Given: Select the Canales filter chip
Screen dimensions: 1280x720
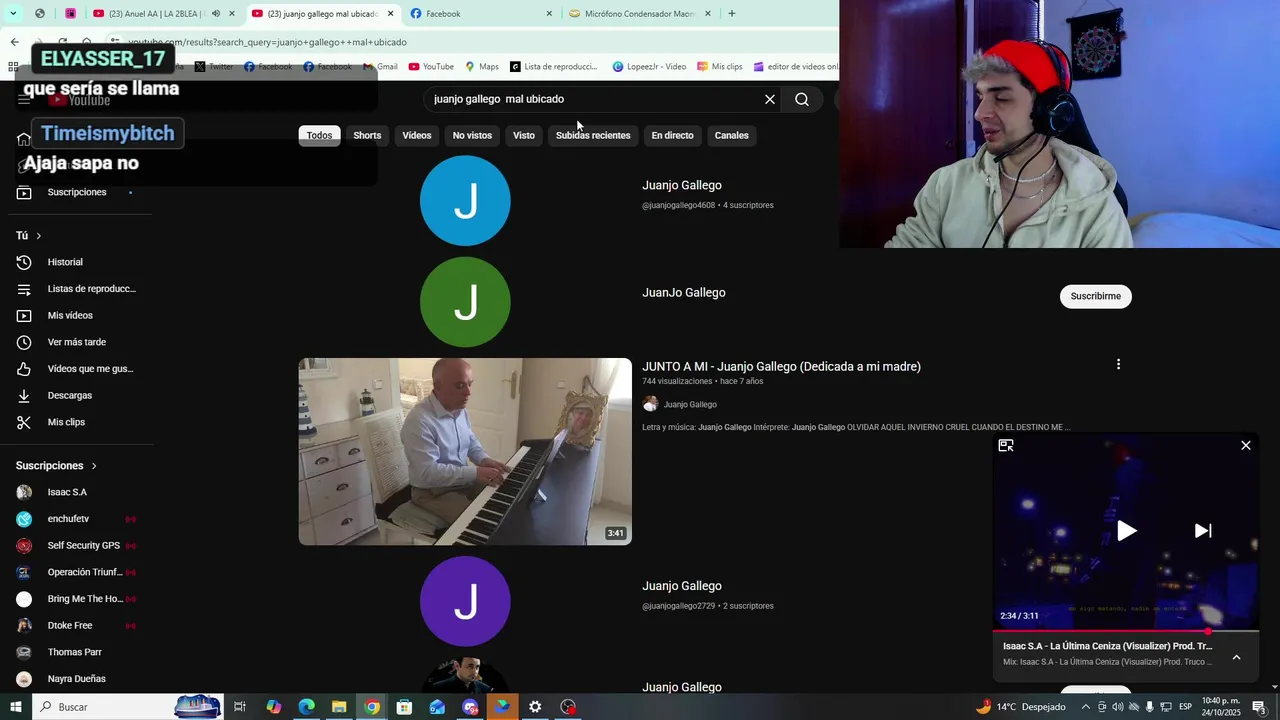Looking at the screenshot, I should click(731, 135).
